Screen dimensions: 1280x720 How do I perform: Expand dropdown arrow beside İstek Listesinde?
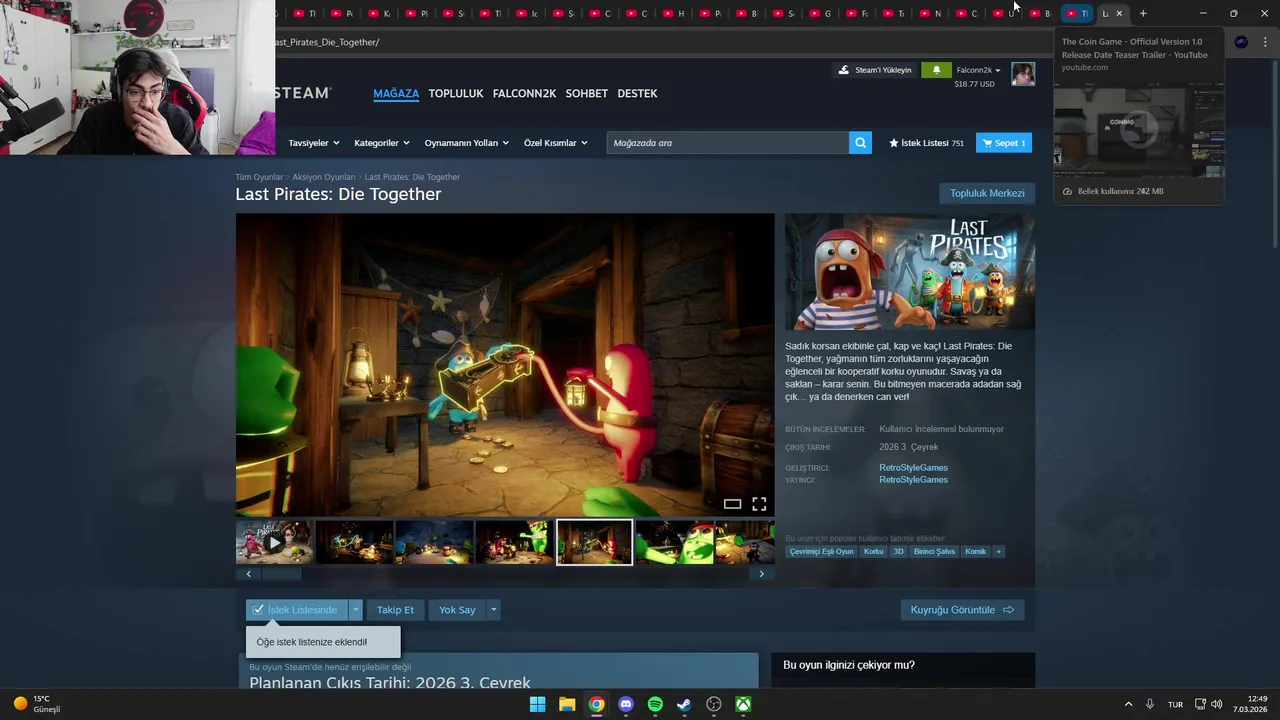(355, 610)
